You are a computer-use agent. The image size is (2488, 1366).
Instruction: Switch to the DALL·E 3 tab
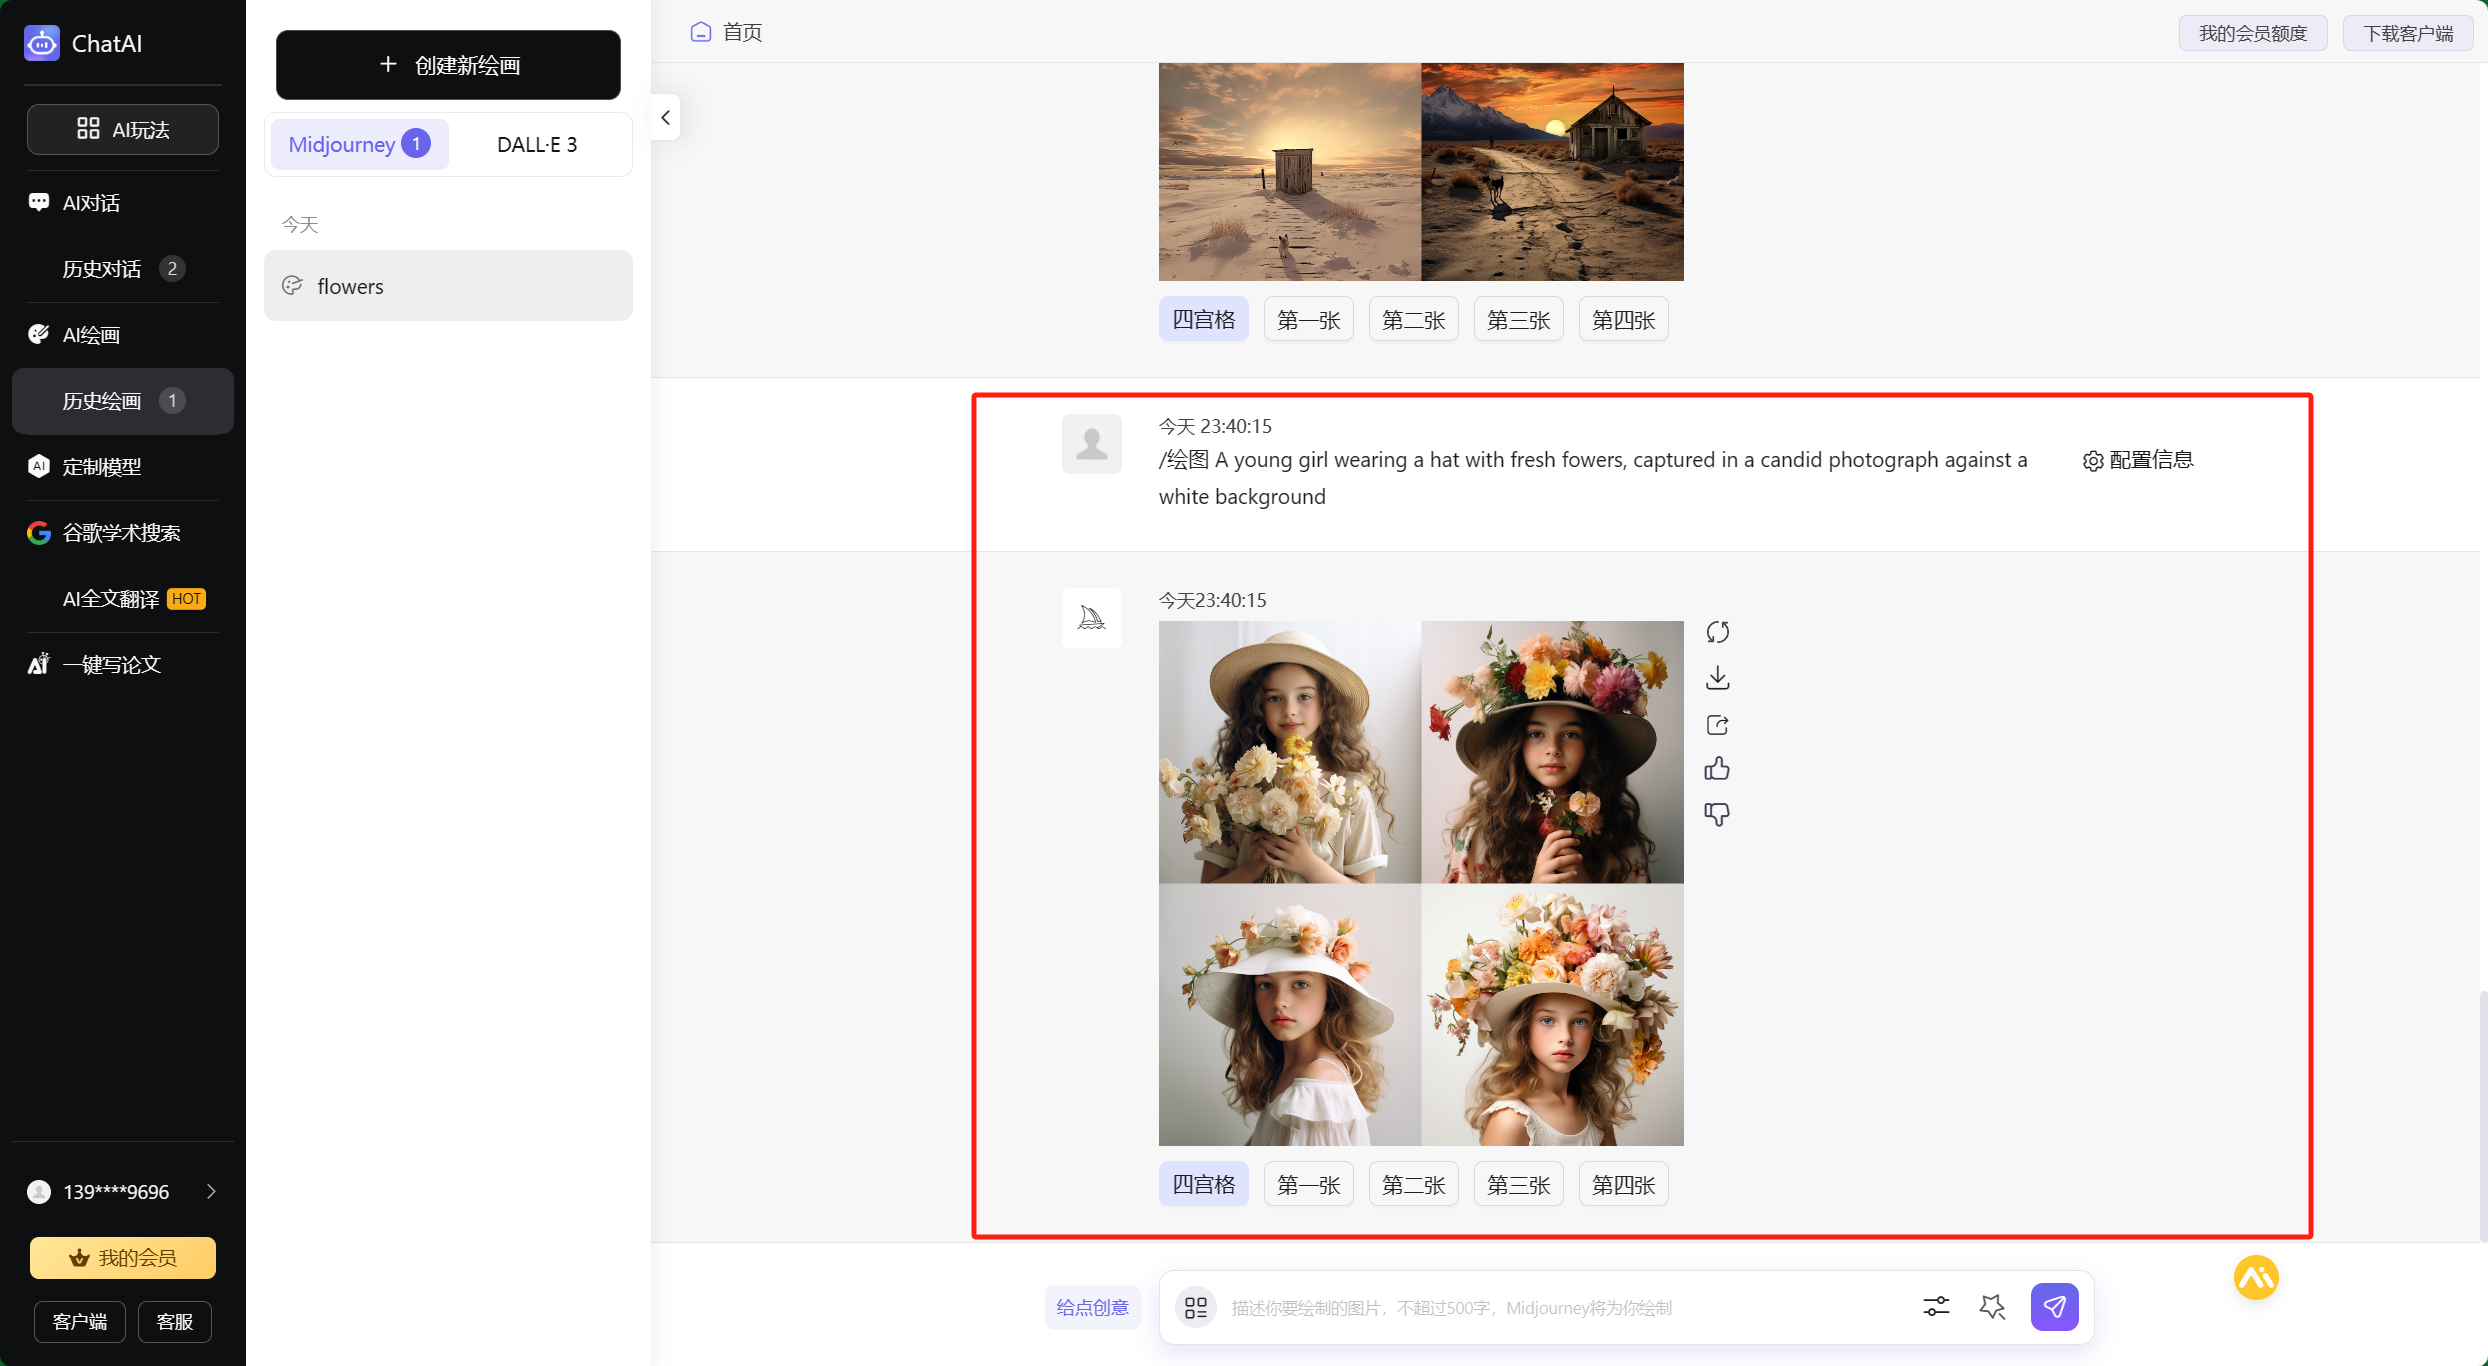pos(537,144)
